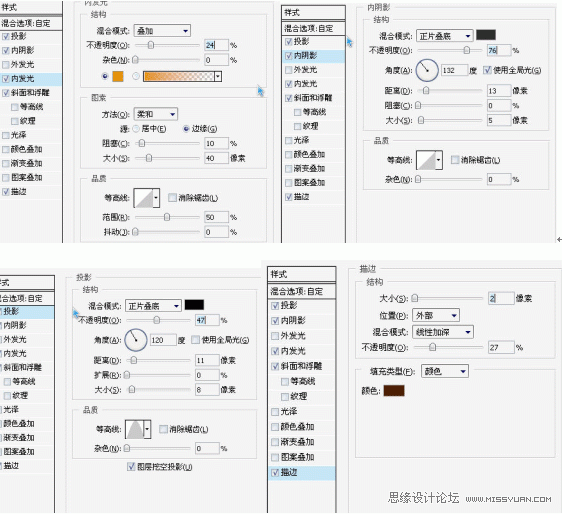
Task: Open blend mode dropdown showing 线性加深
Action: tap(443, 332)
